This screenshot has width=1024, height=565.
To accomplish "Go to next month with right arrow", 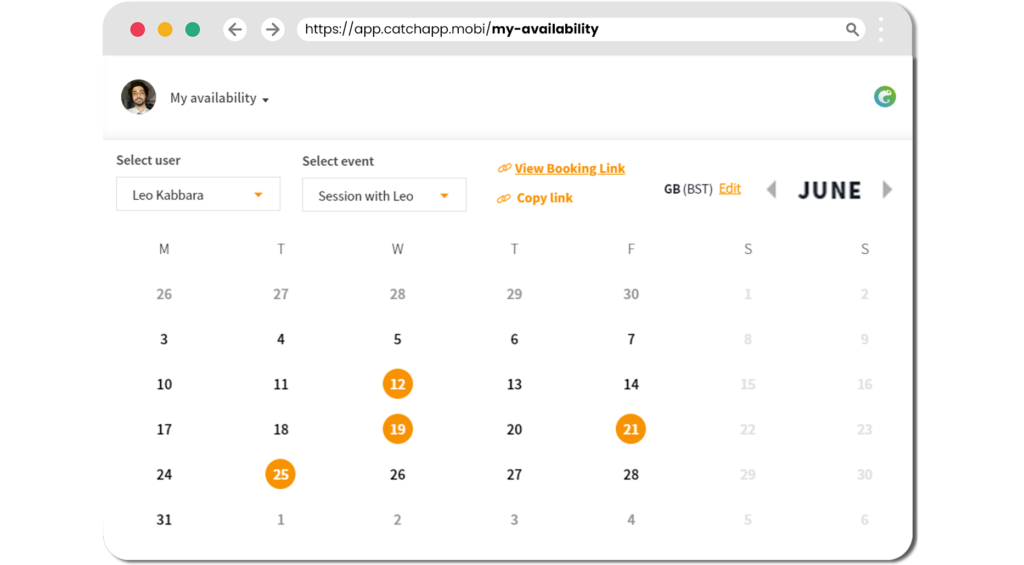I will point(887,189).
